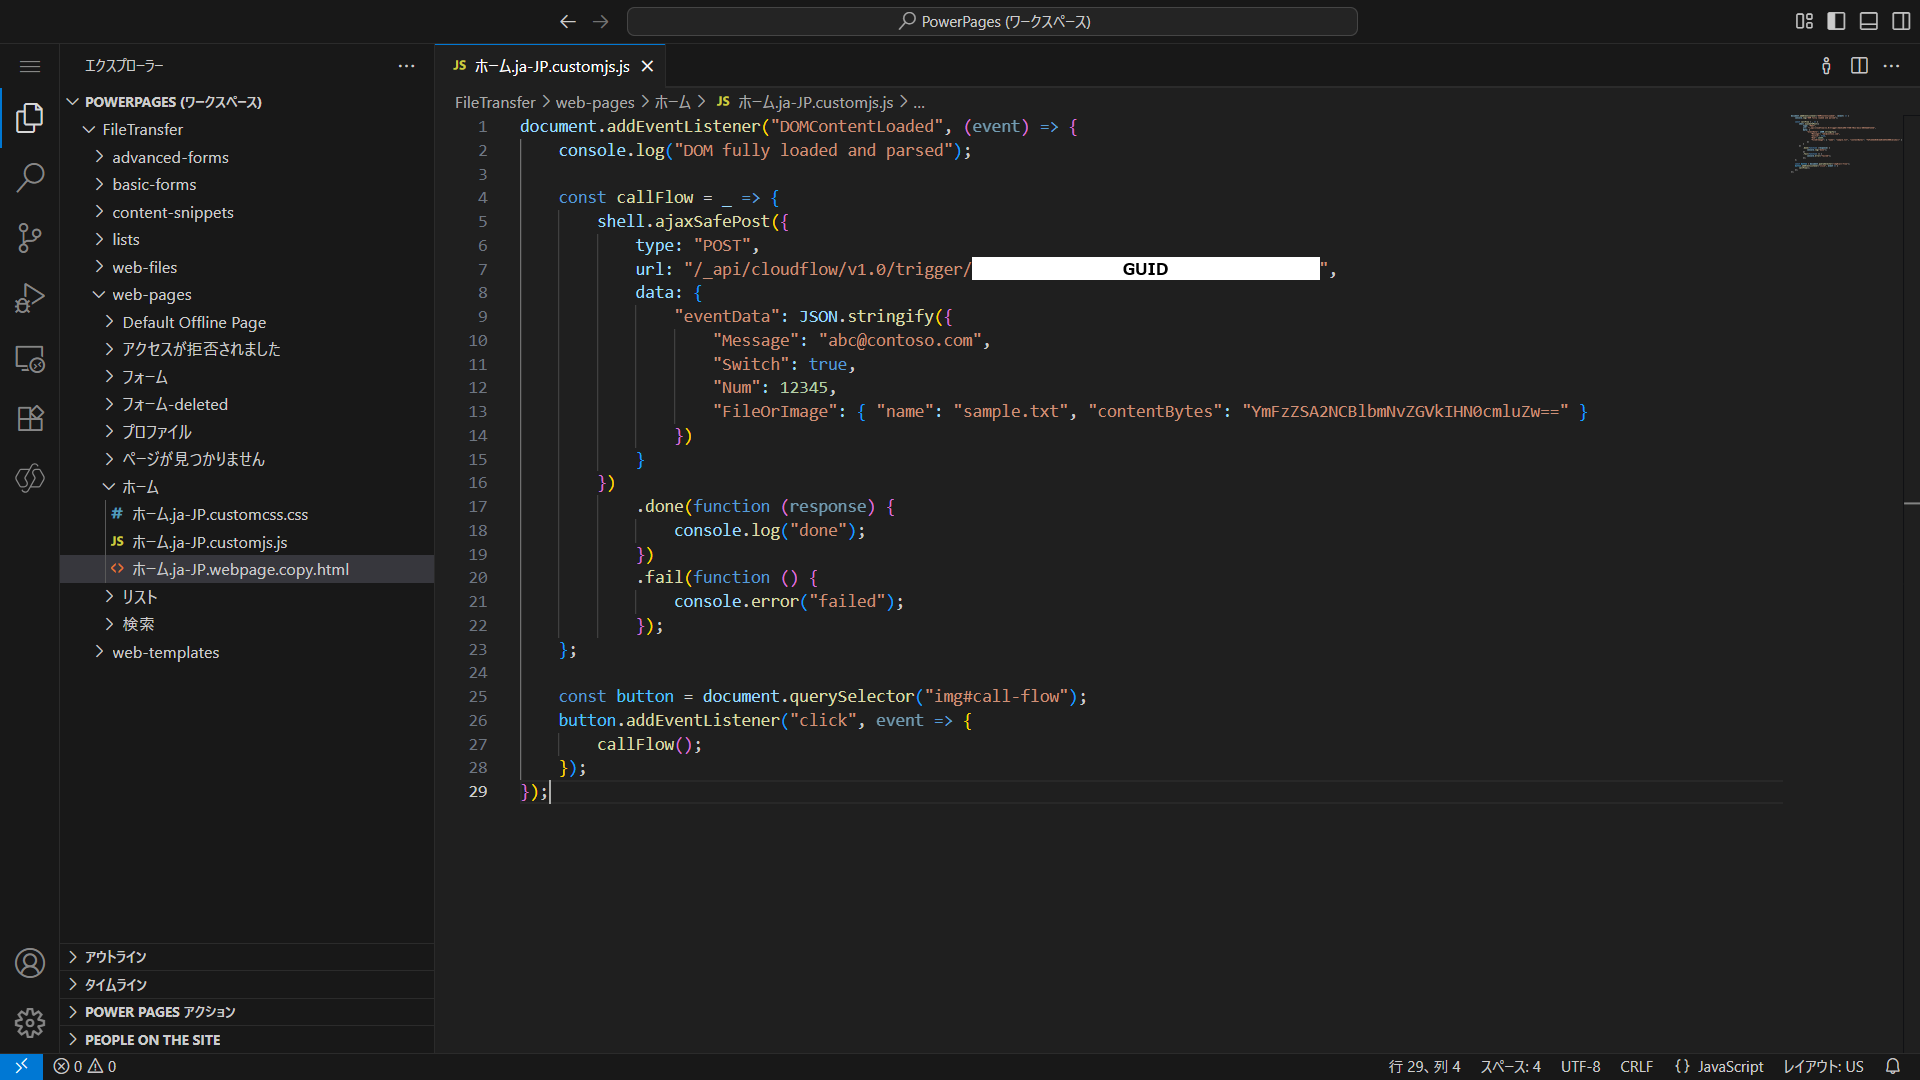Open ホーム.ja-JP.customcss.css file in explorer

tap(219, 514)
